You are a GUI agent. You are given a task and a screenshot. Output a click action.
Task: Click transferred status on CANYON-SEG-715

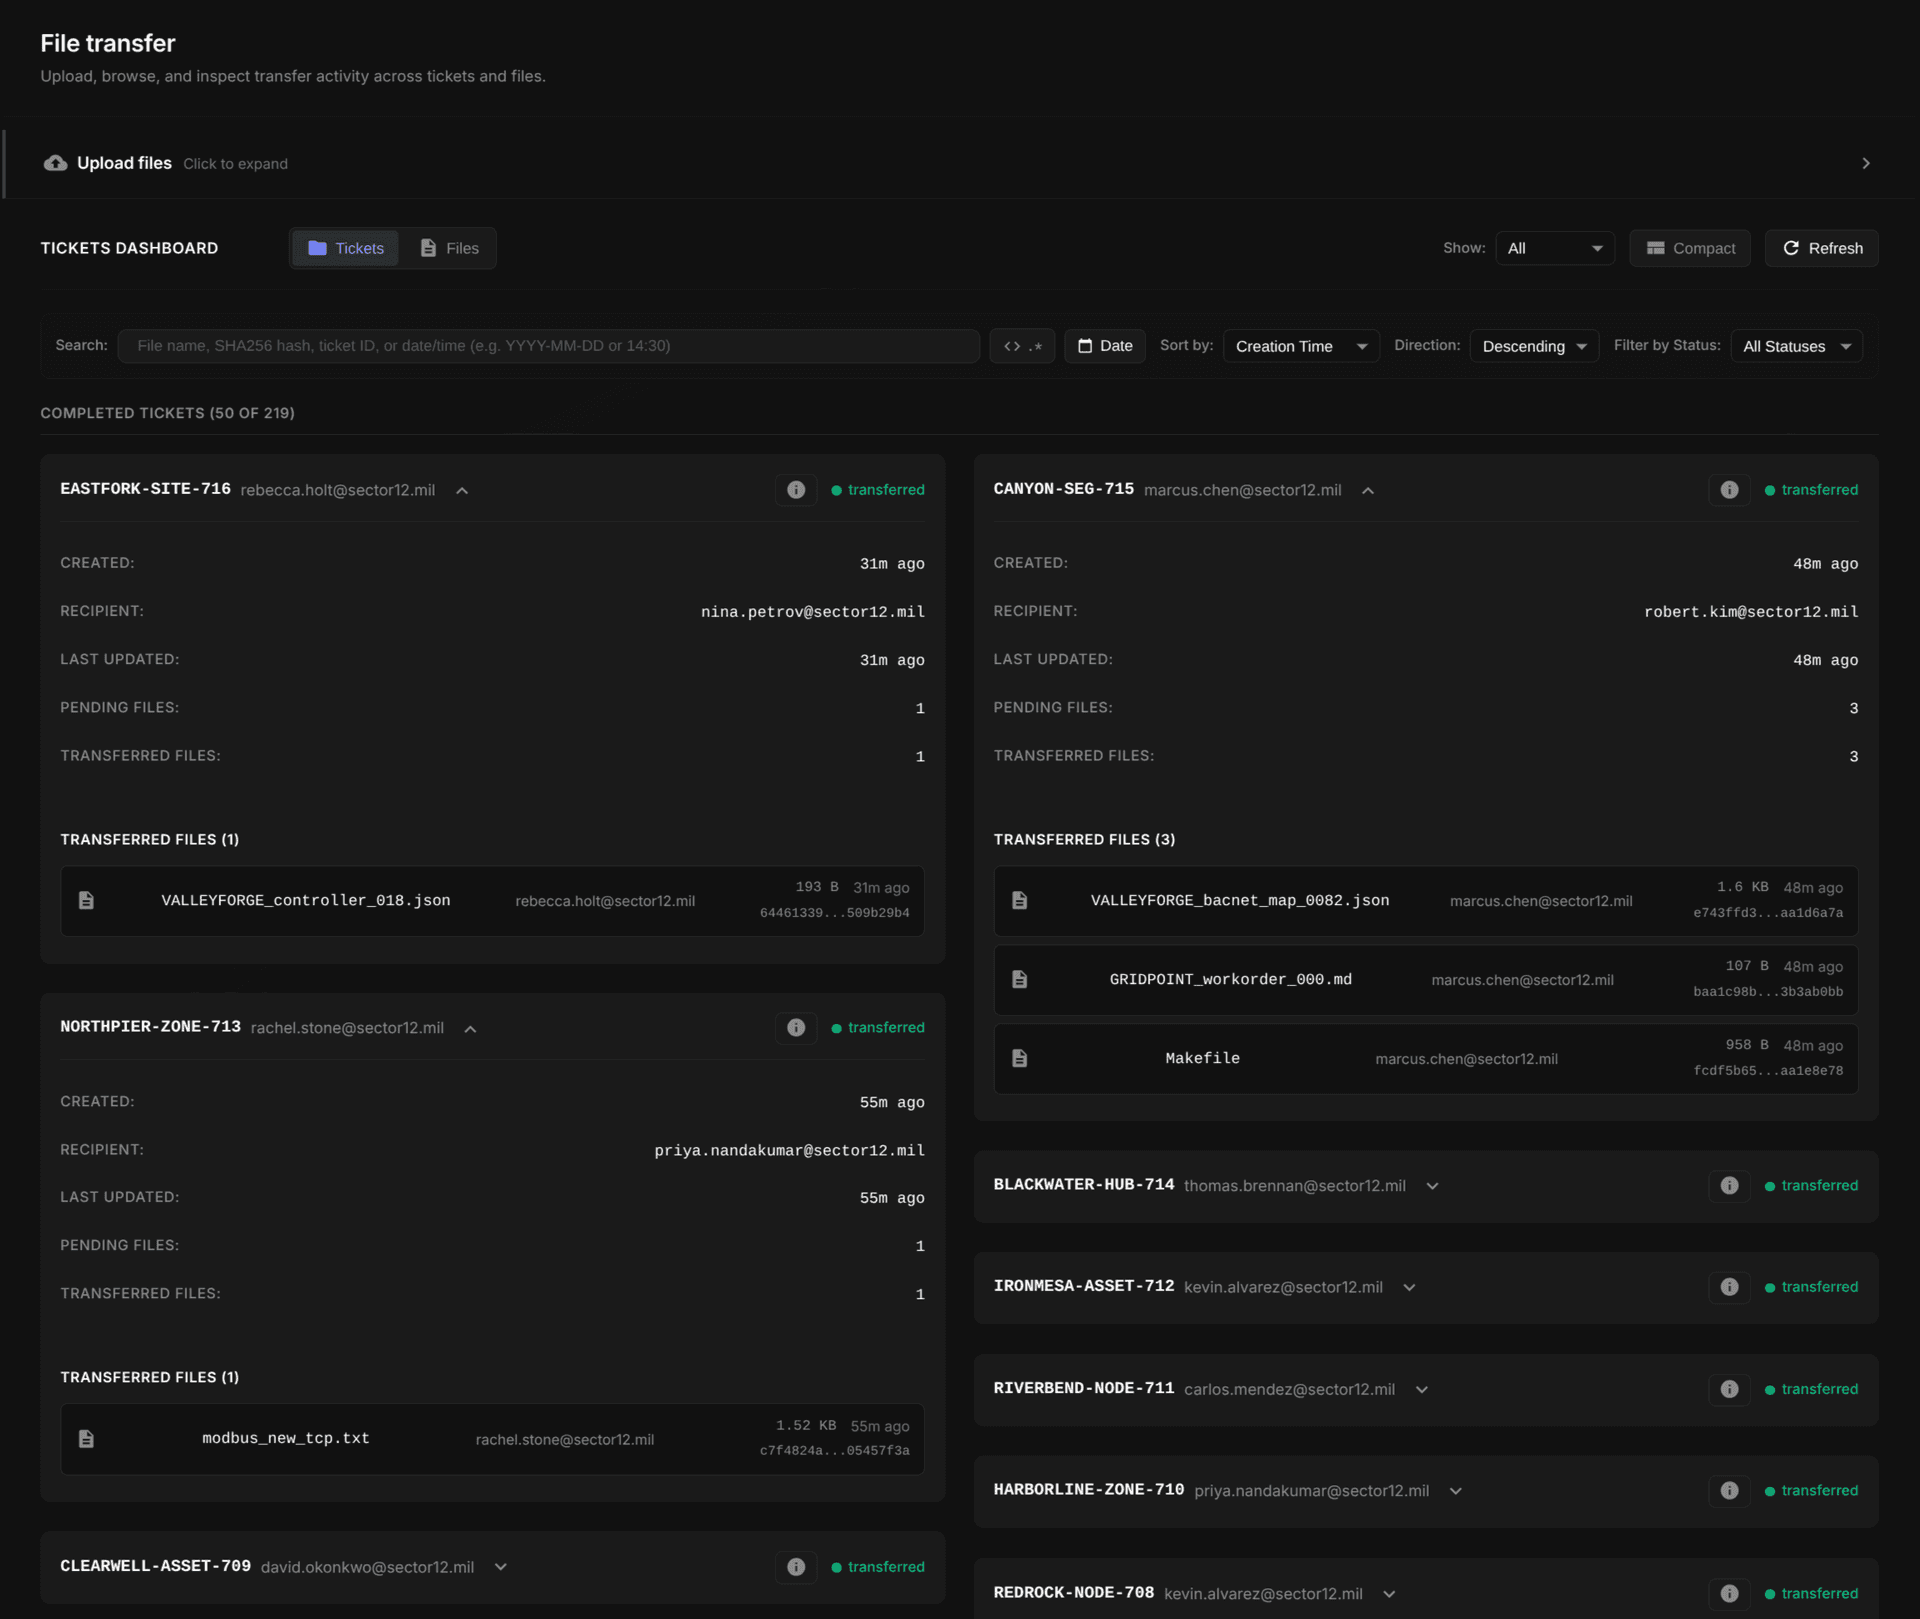pos(1811,490)
